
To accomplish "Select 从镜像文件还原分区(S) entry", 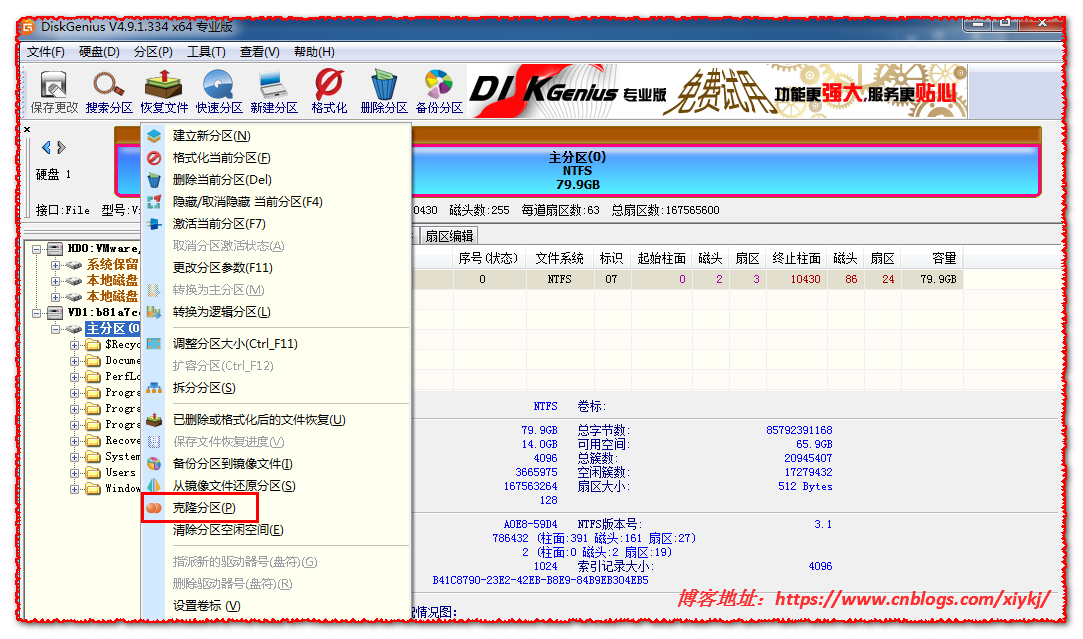I will click(x=276, y=486).
